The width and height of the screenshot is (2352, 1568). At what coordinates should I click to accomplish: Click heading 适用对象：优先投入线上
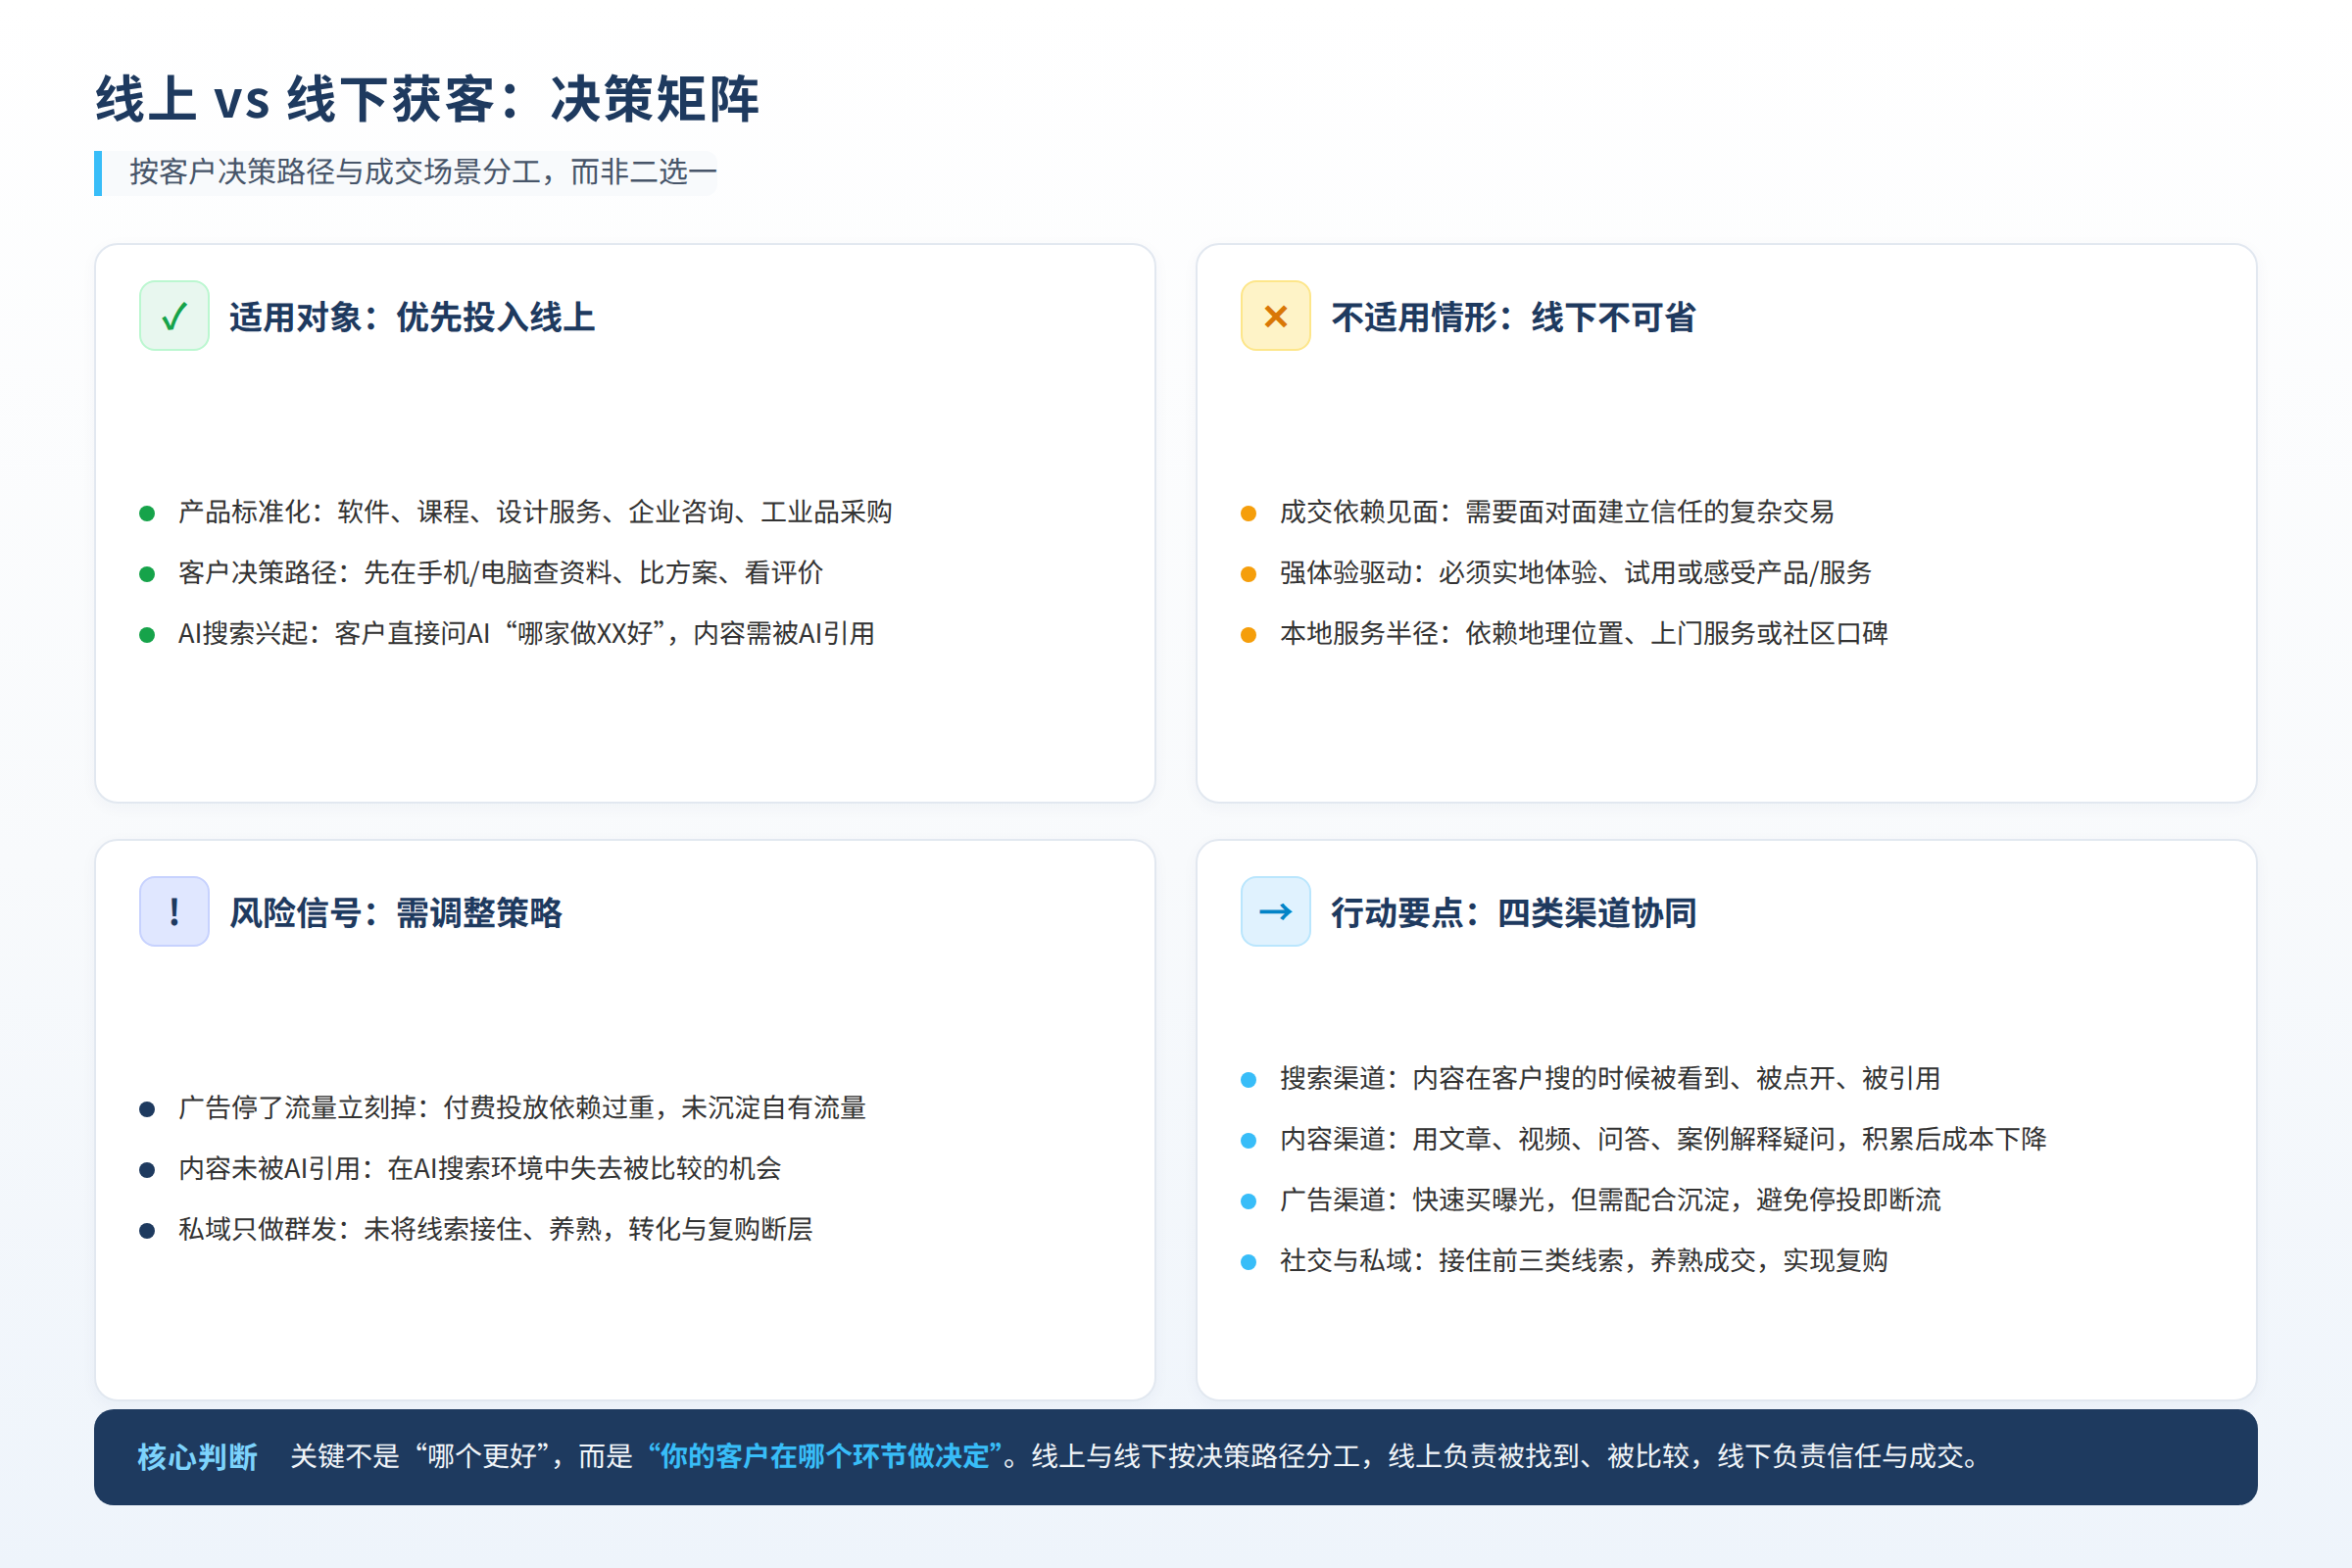(412, 317)
